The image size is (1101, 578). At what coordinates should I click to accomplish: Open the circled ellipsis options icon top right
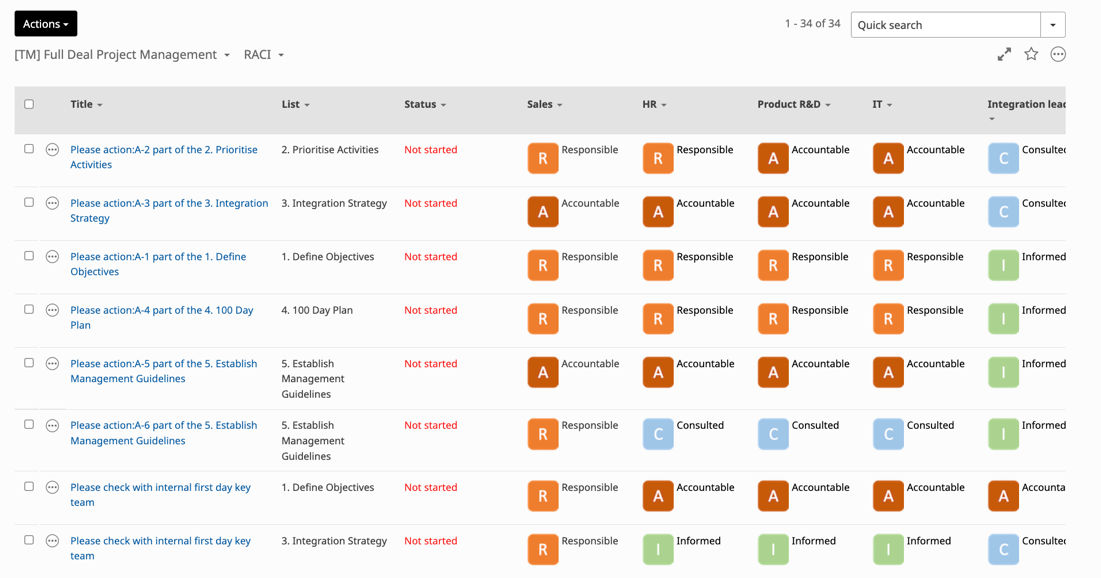[x=1057, y=54]
